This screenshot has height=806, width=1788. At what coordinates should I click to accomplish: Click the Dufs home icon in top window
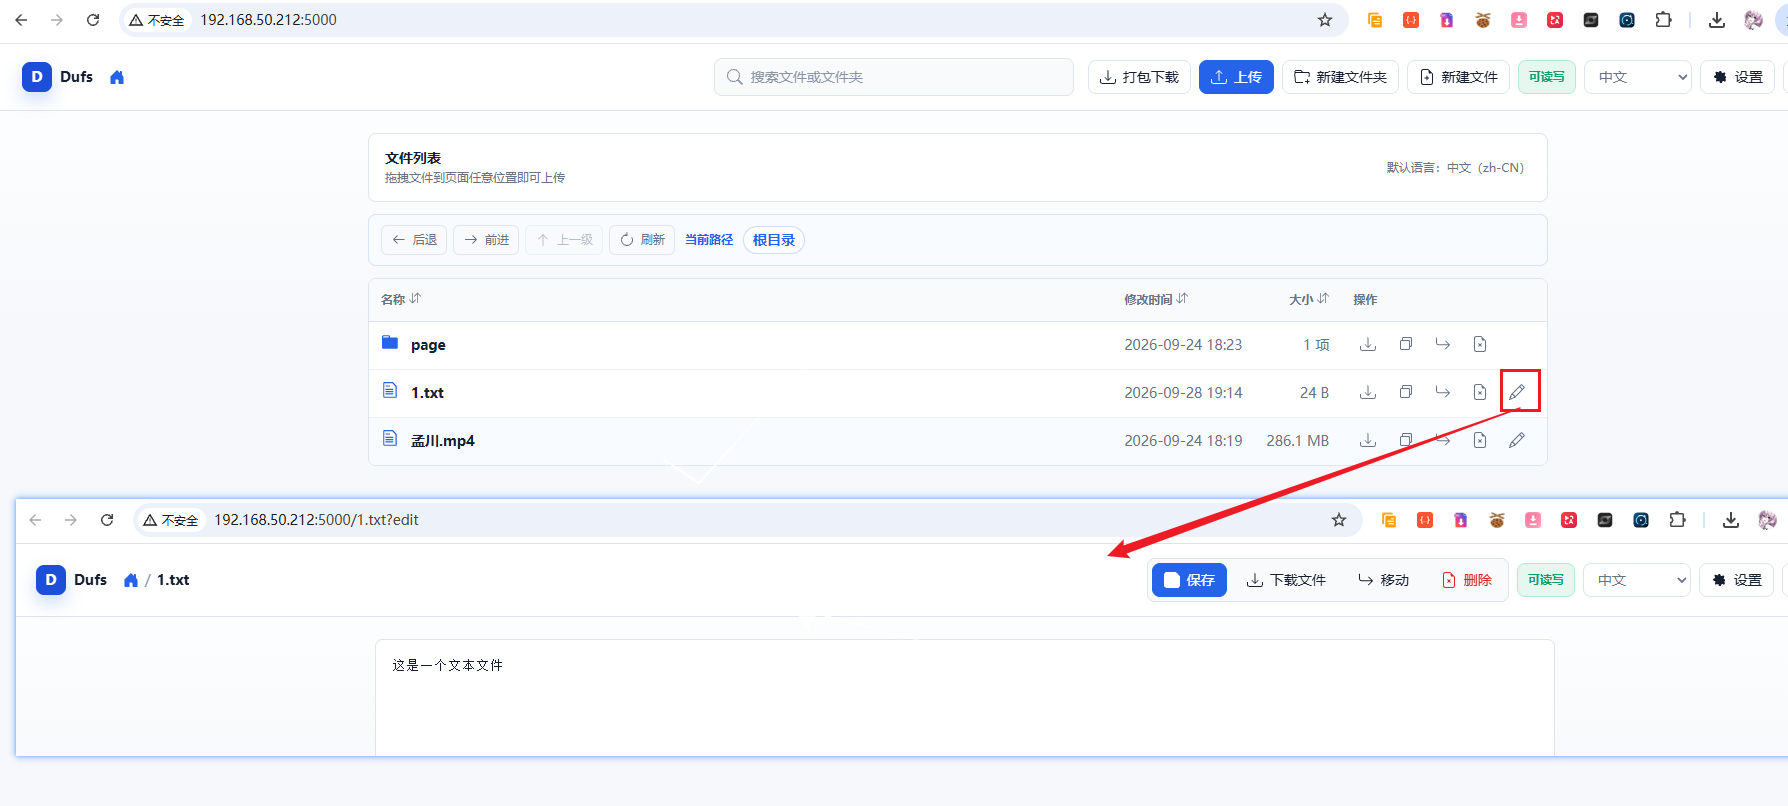pos(117,77)
